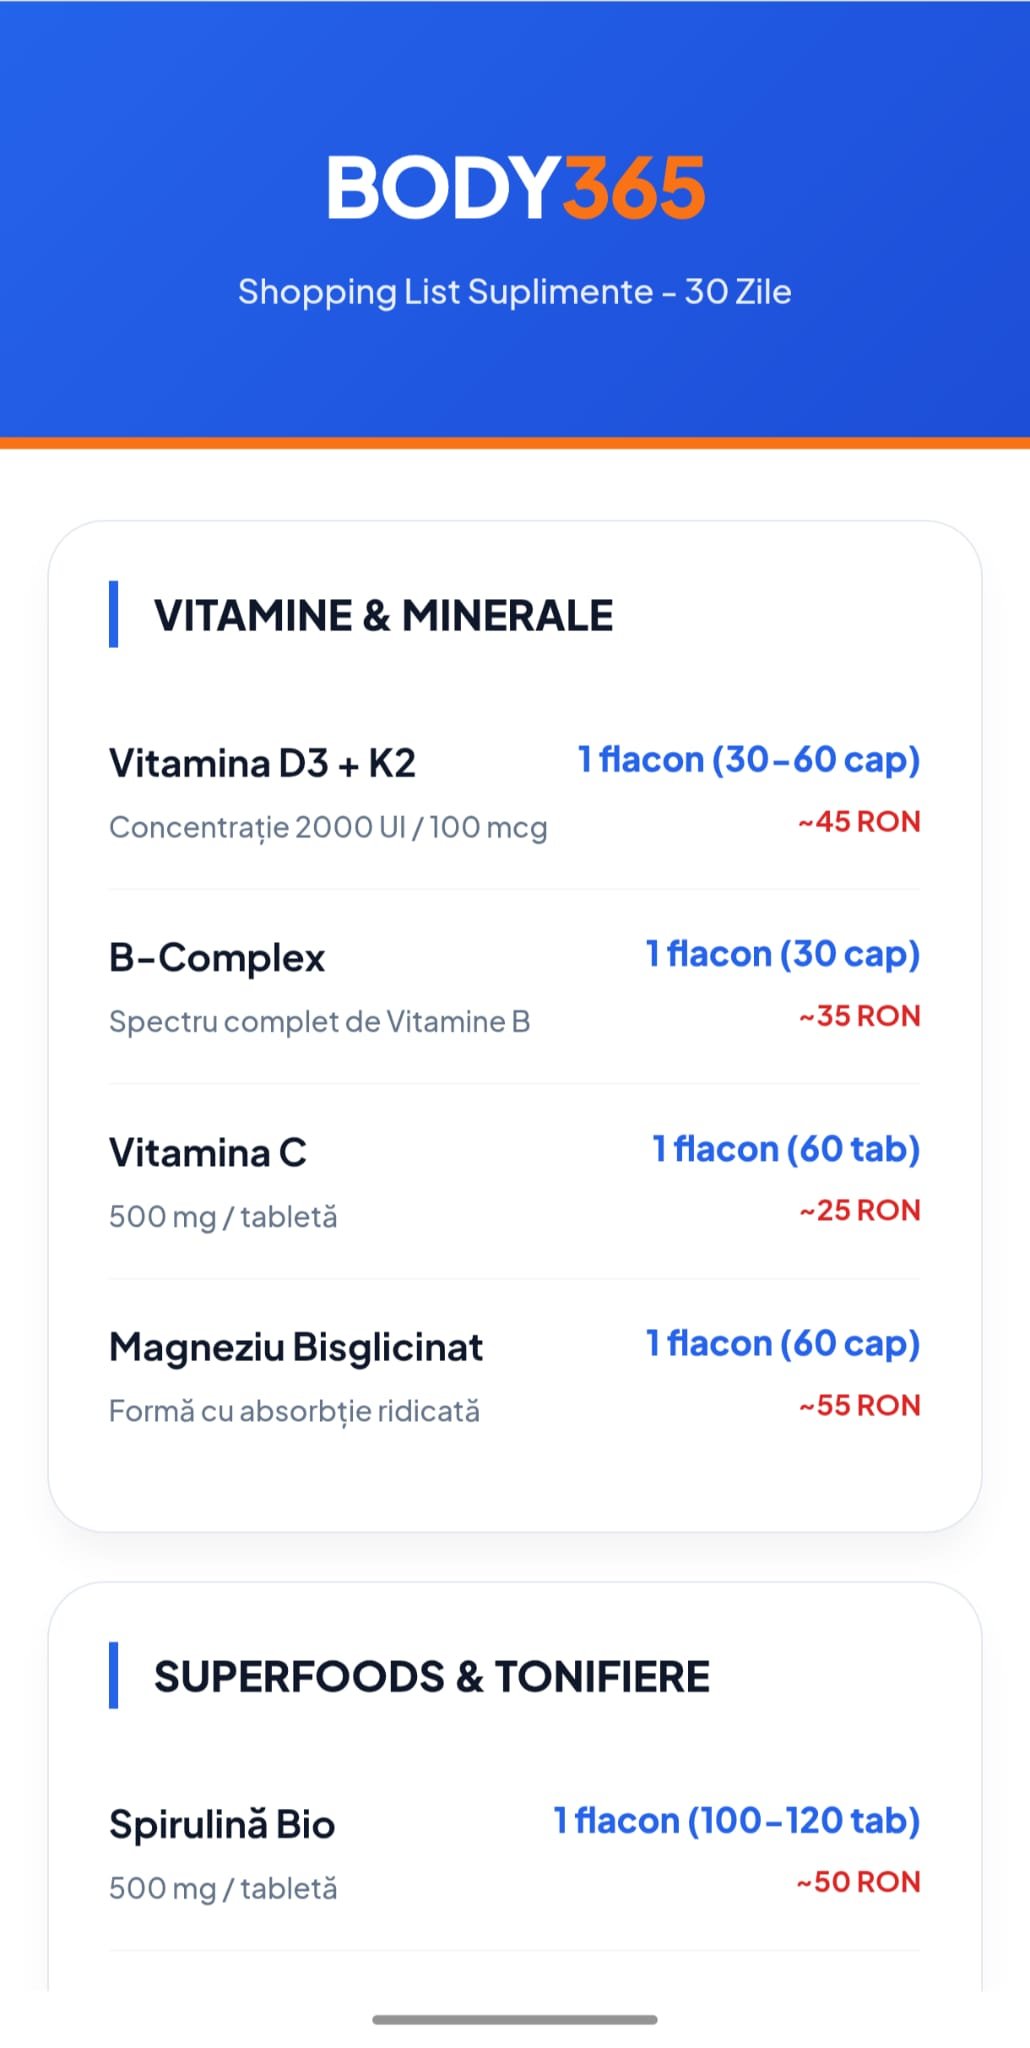Select the Magneziu Bisglicinat item
Image resolution: width=1030 pixels, height=2048 pixels.
coord(296,1348)
